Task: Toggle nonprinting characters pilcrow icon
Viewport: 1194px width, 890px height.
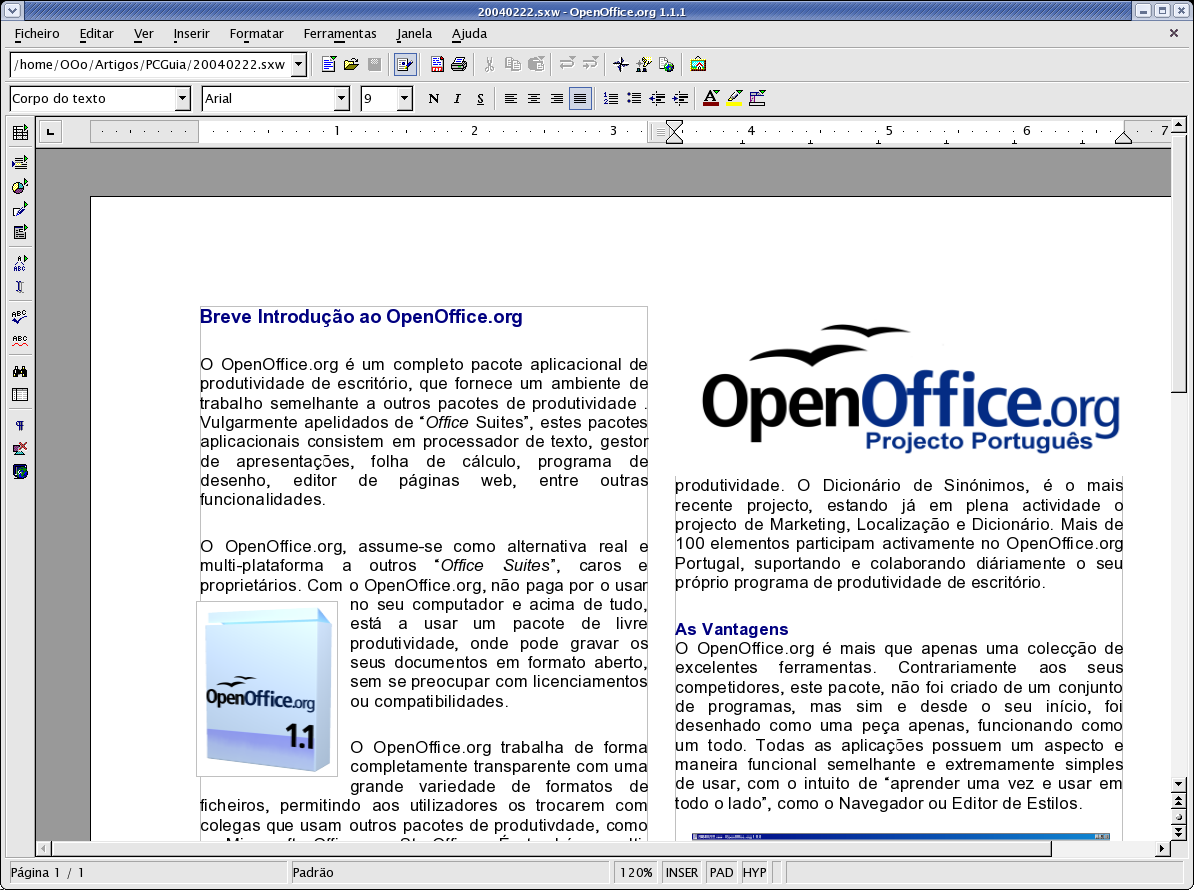Action: click(x=20, y=425)
